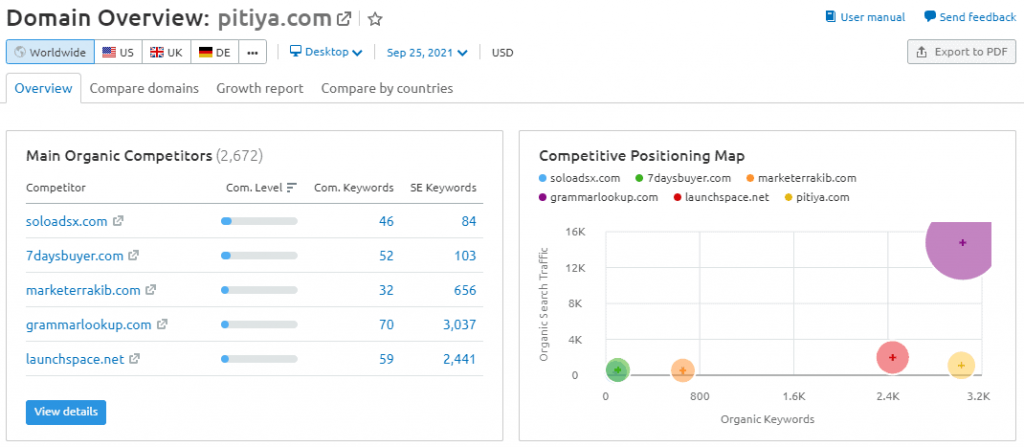
Task: Open Compare by countries tab
Action: click(387, 88)
